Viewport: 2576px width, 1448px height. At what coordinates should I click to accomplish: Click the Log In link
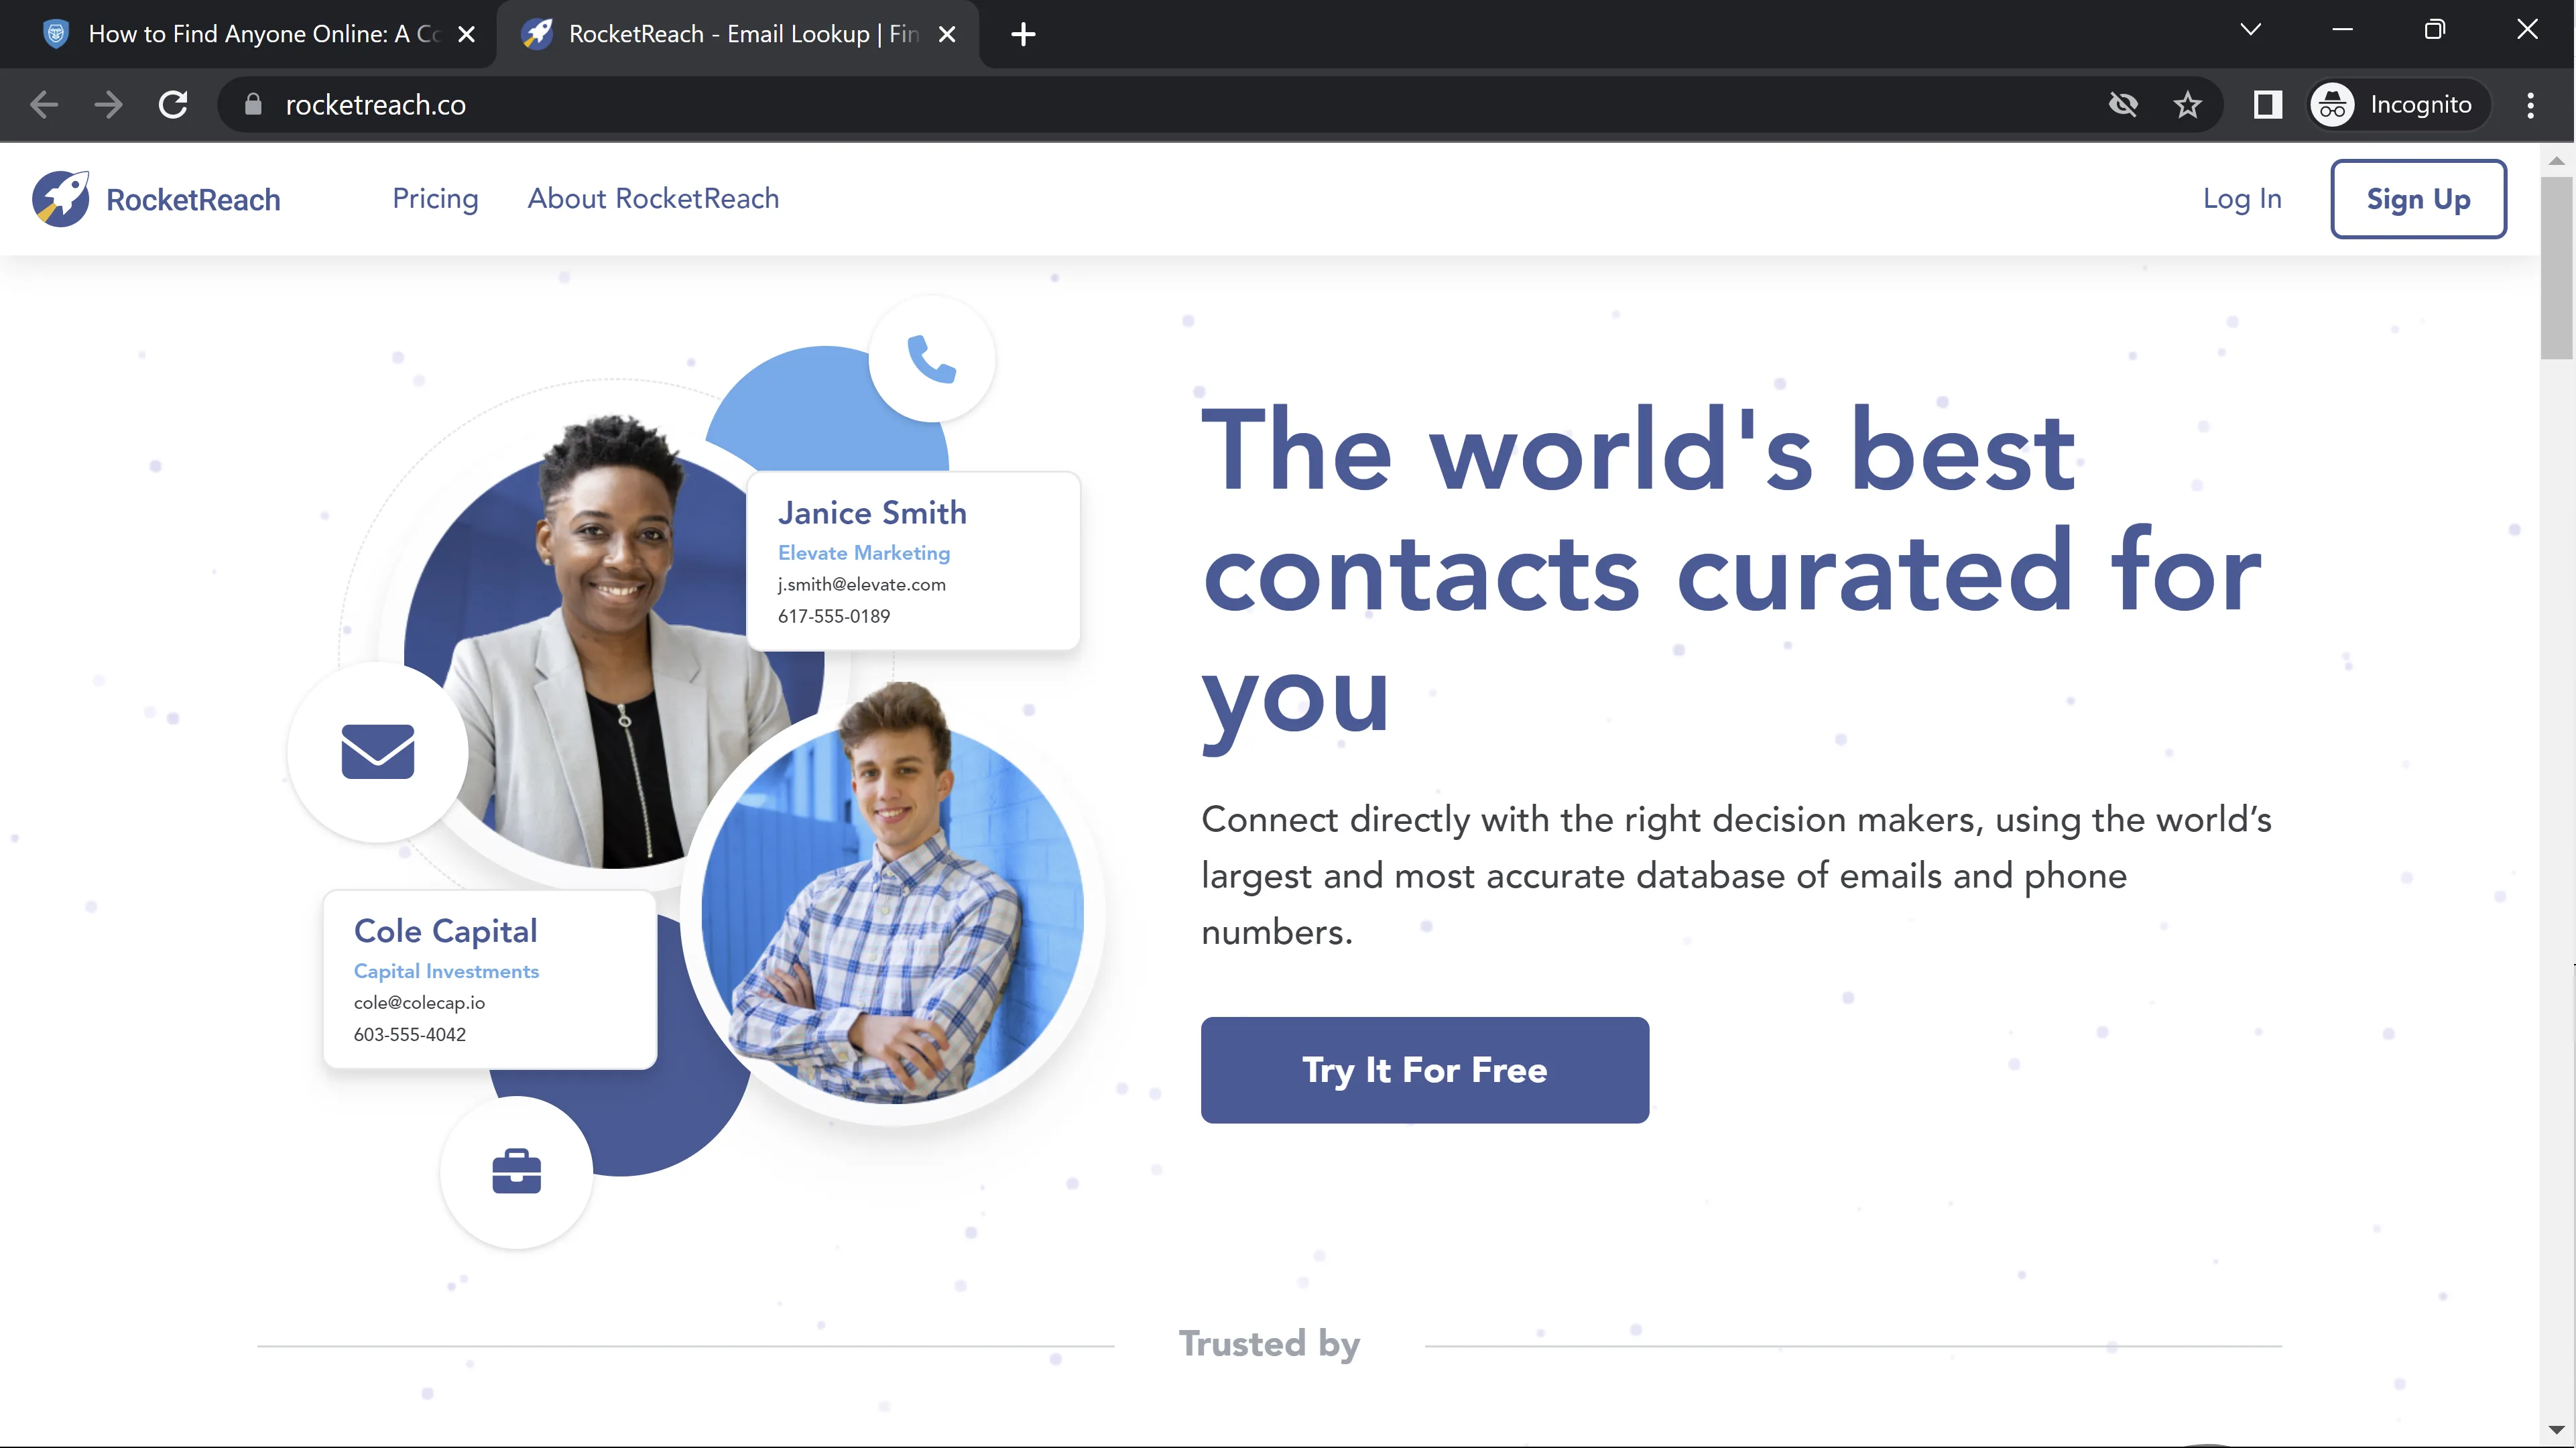click(x=2242, y=199)
